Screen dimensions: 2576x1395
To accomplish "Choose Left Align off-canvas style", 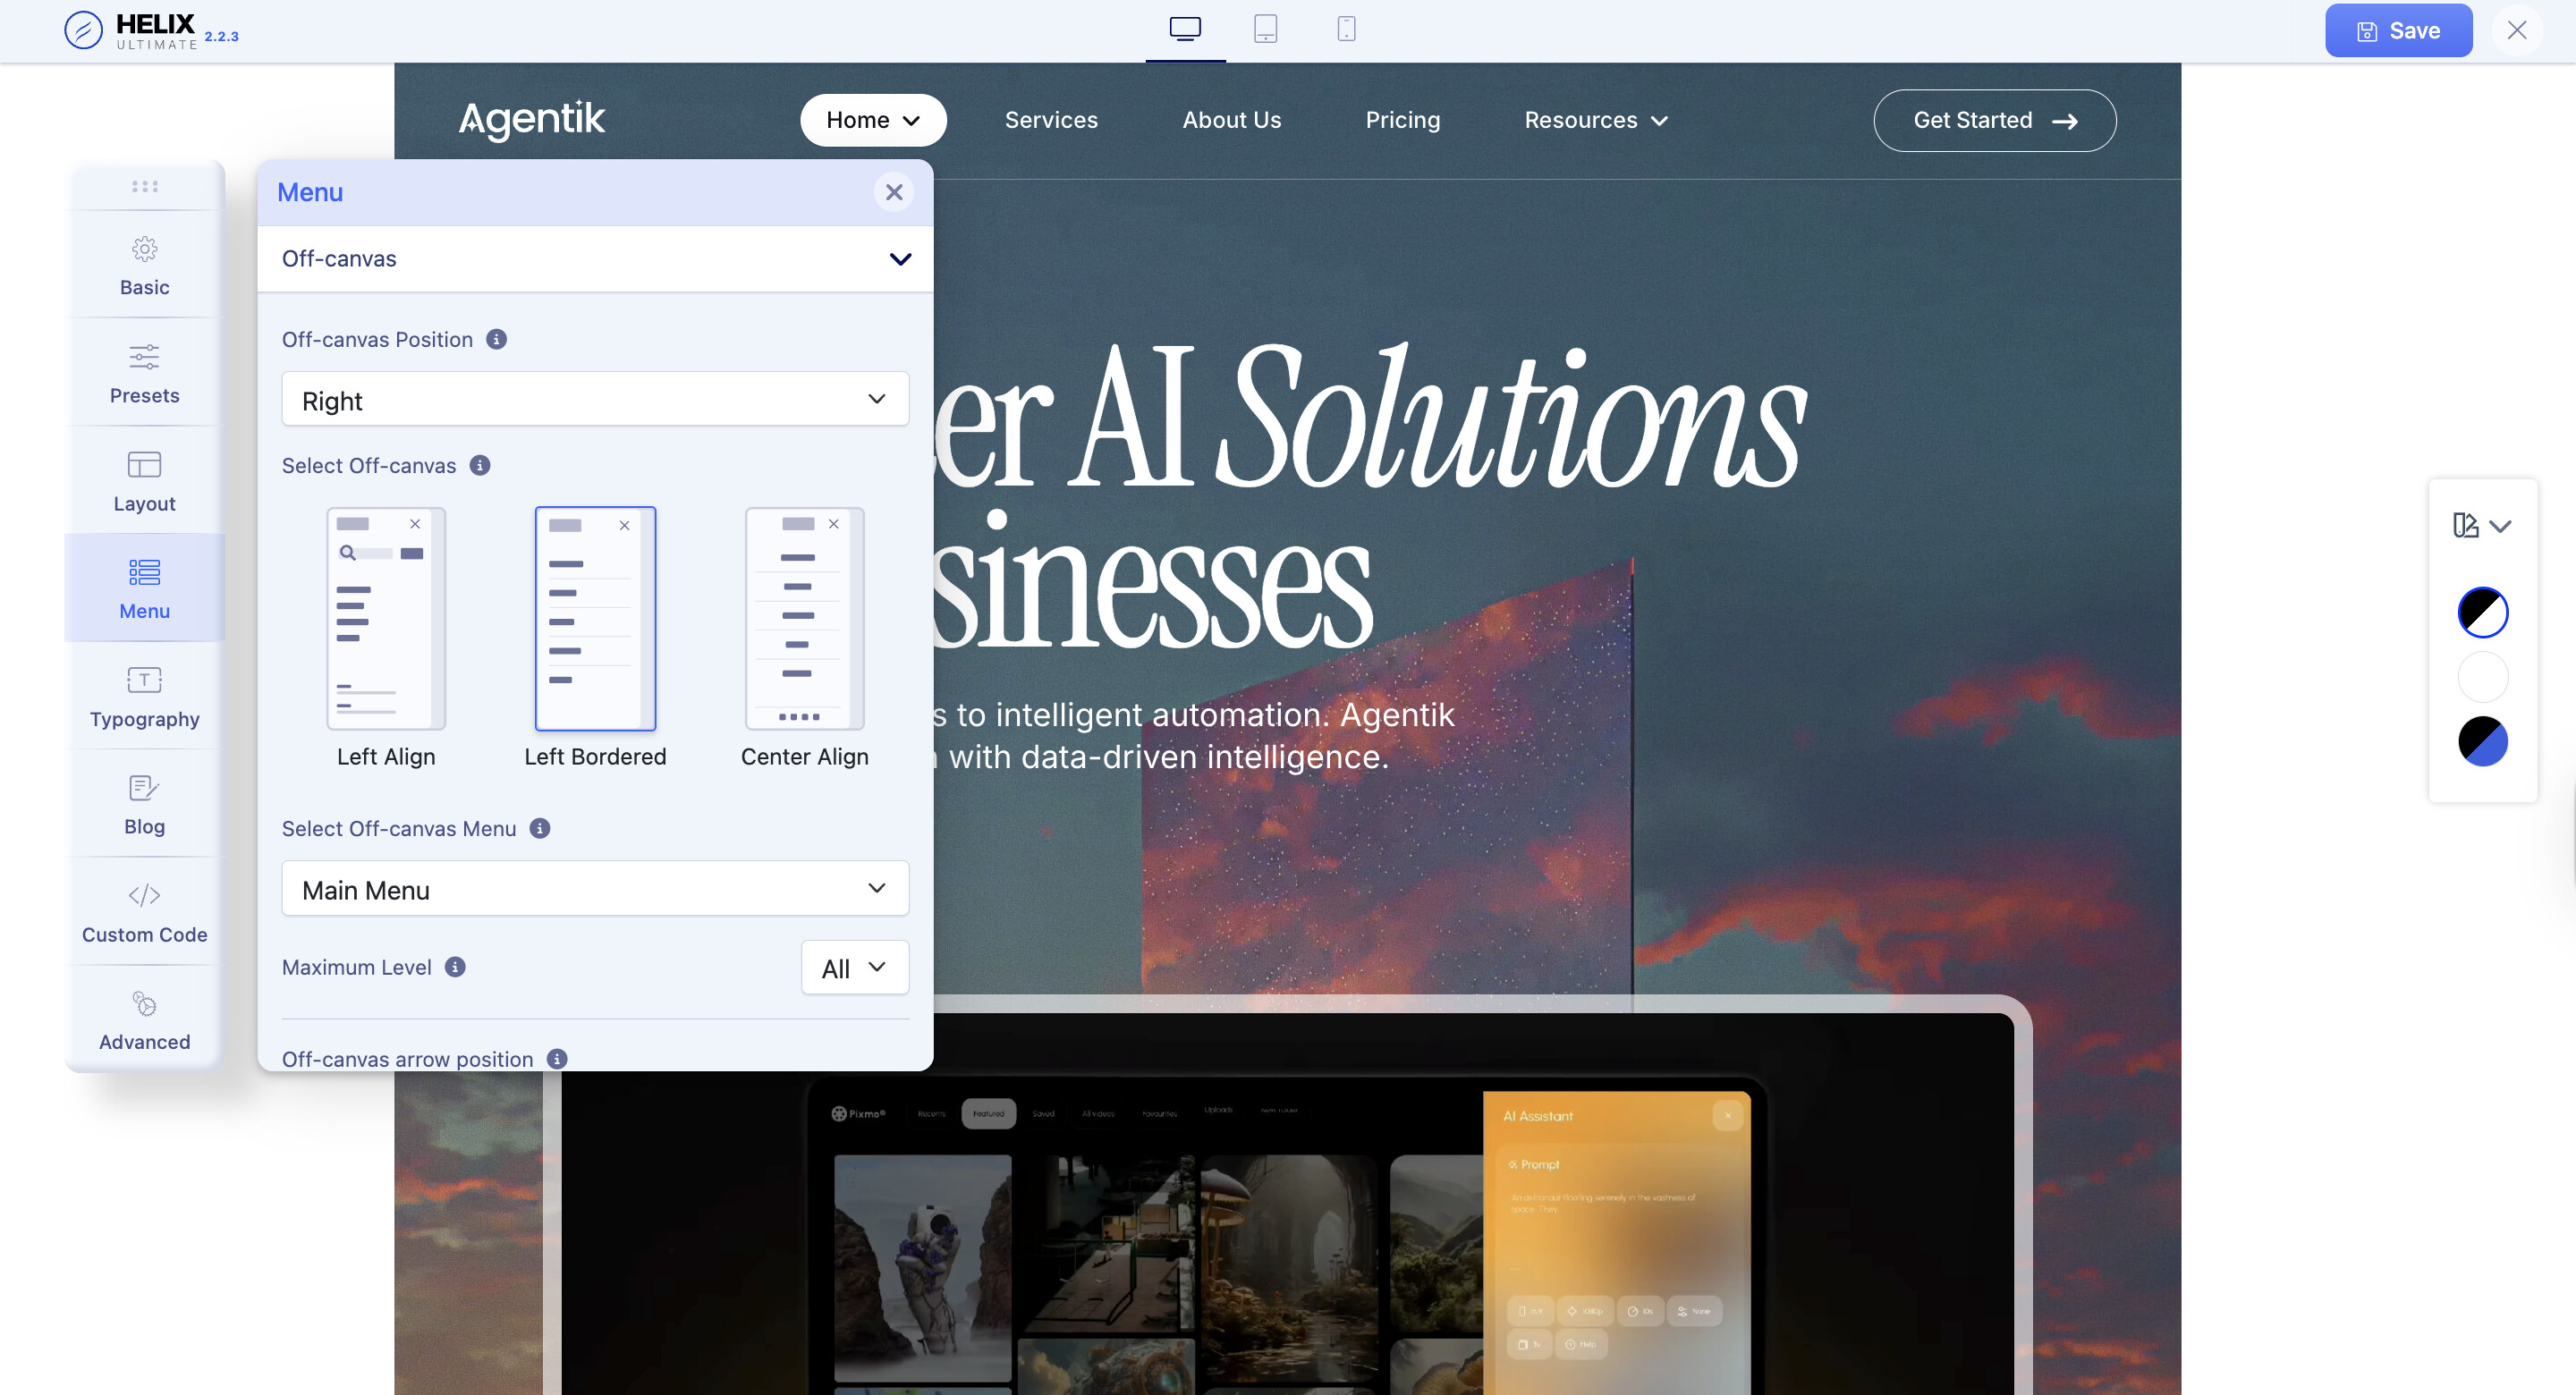I will pyautogui.click(x=386, y=619).
